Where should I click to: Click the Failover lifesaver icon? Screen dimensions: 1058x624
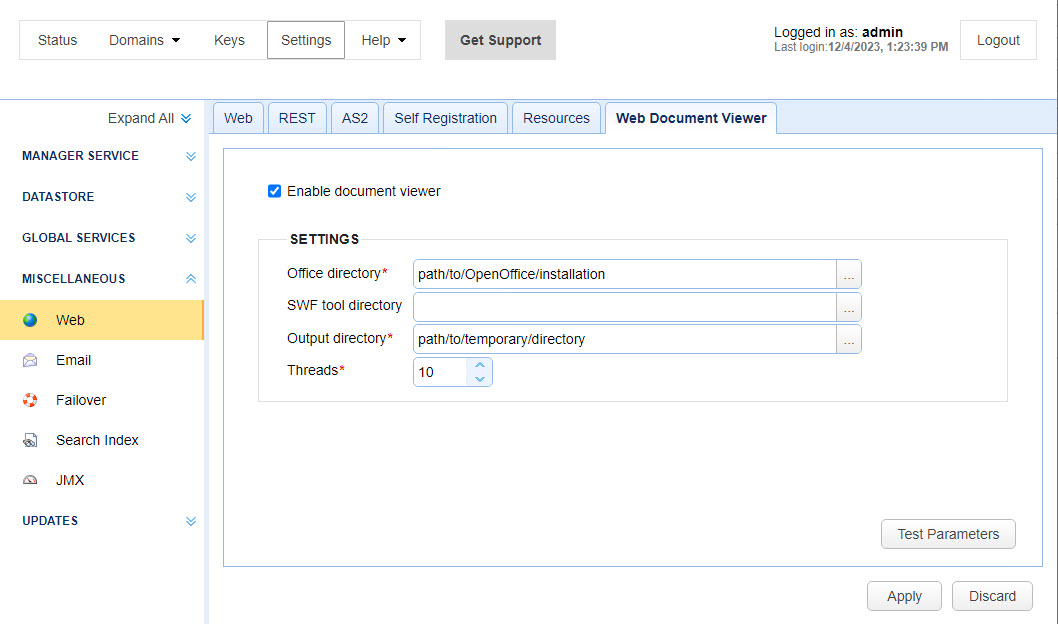click(31, 400)
